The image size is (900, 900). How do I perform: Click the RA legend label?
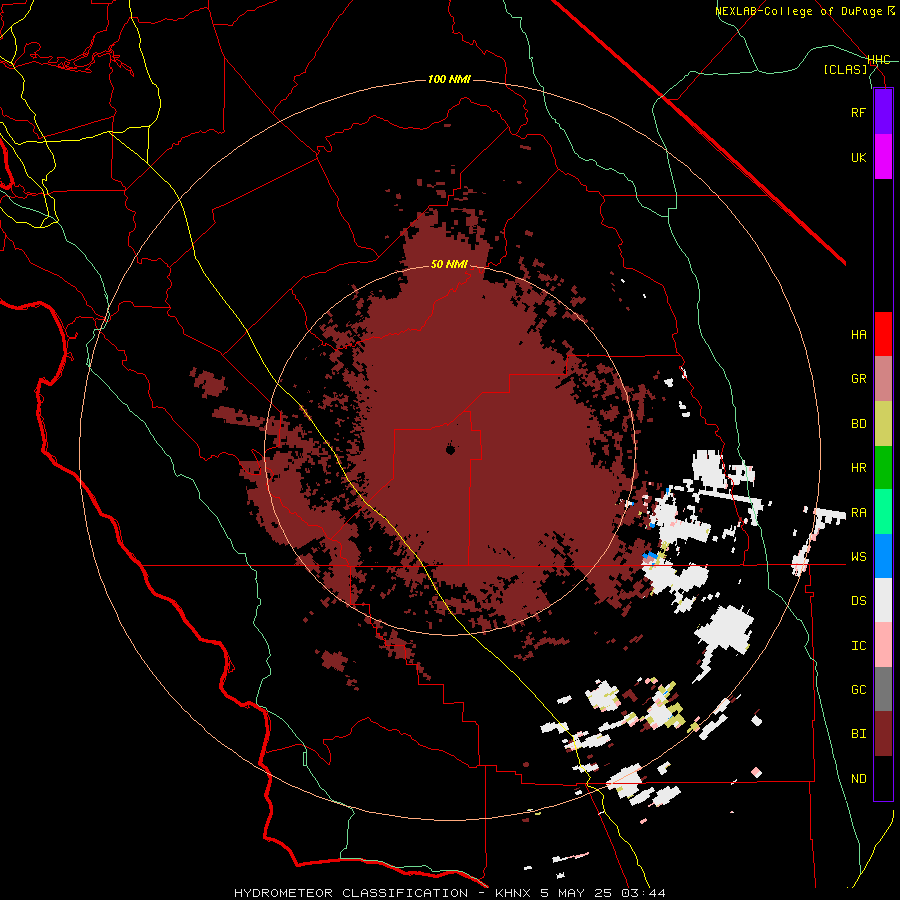(858, 513)
